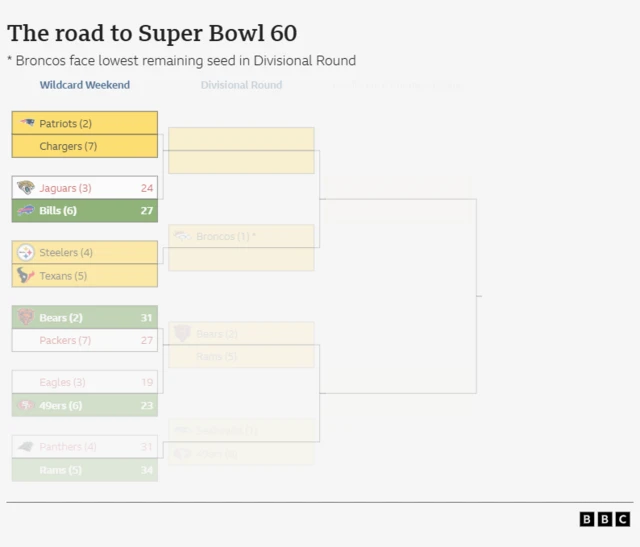The width and height of the screenshot is (640, 547).
Task: Click the Bills buffalo logo
Action: 26,210
